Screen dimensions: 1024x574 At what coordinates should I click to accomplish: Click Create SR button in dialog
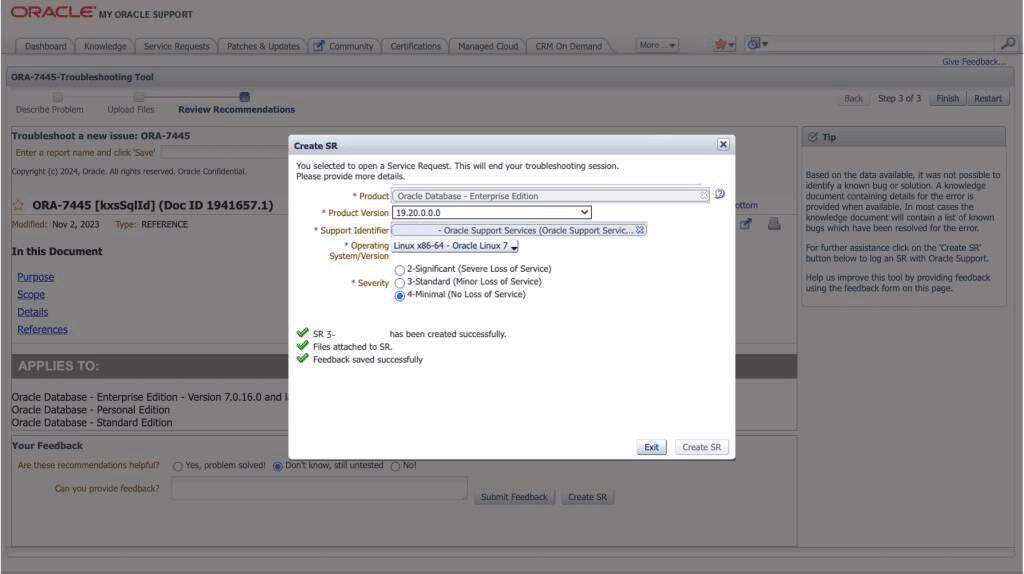701,447
